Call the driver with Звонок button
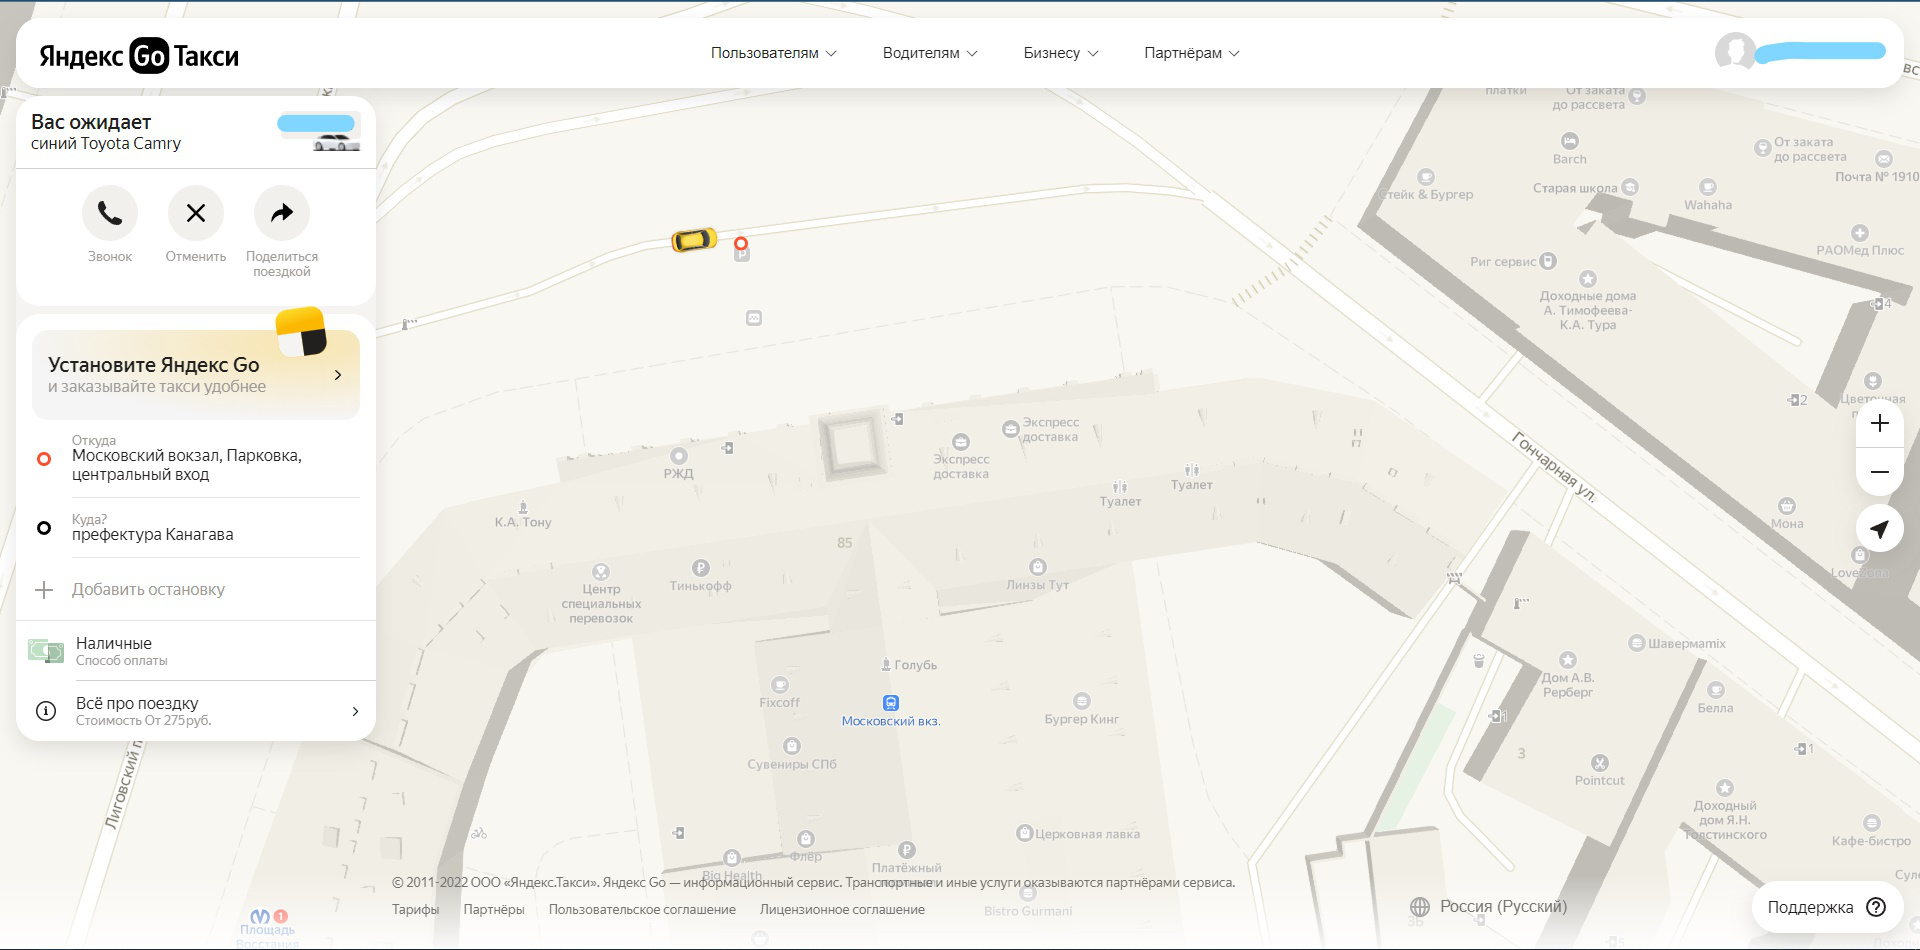The image size is (1920, 950). [x=110, y=213]
